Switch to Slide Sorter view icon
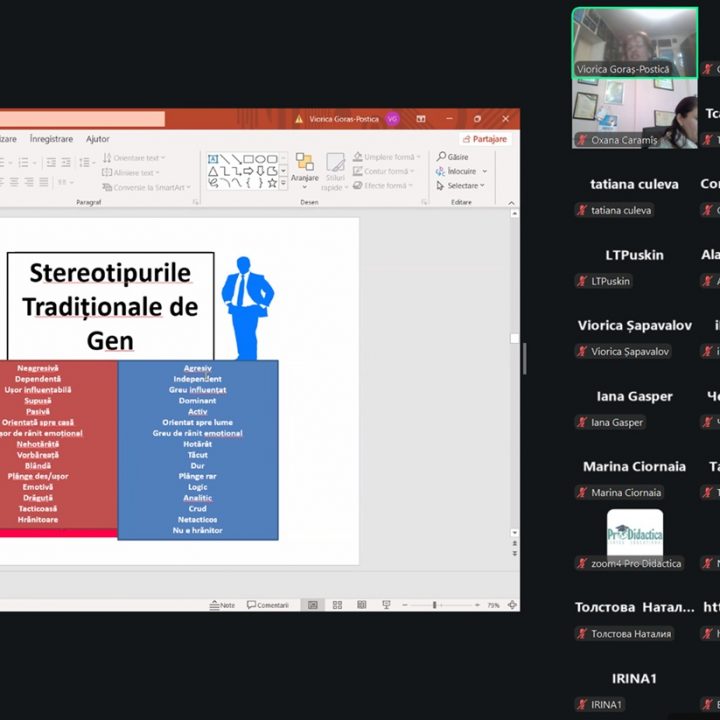This screenshot has width=720, height=720. pyautogui.click(x=336, y=605)
